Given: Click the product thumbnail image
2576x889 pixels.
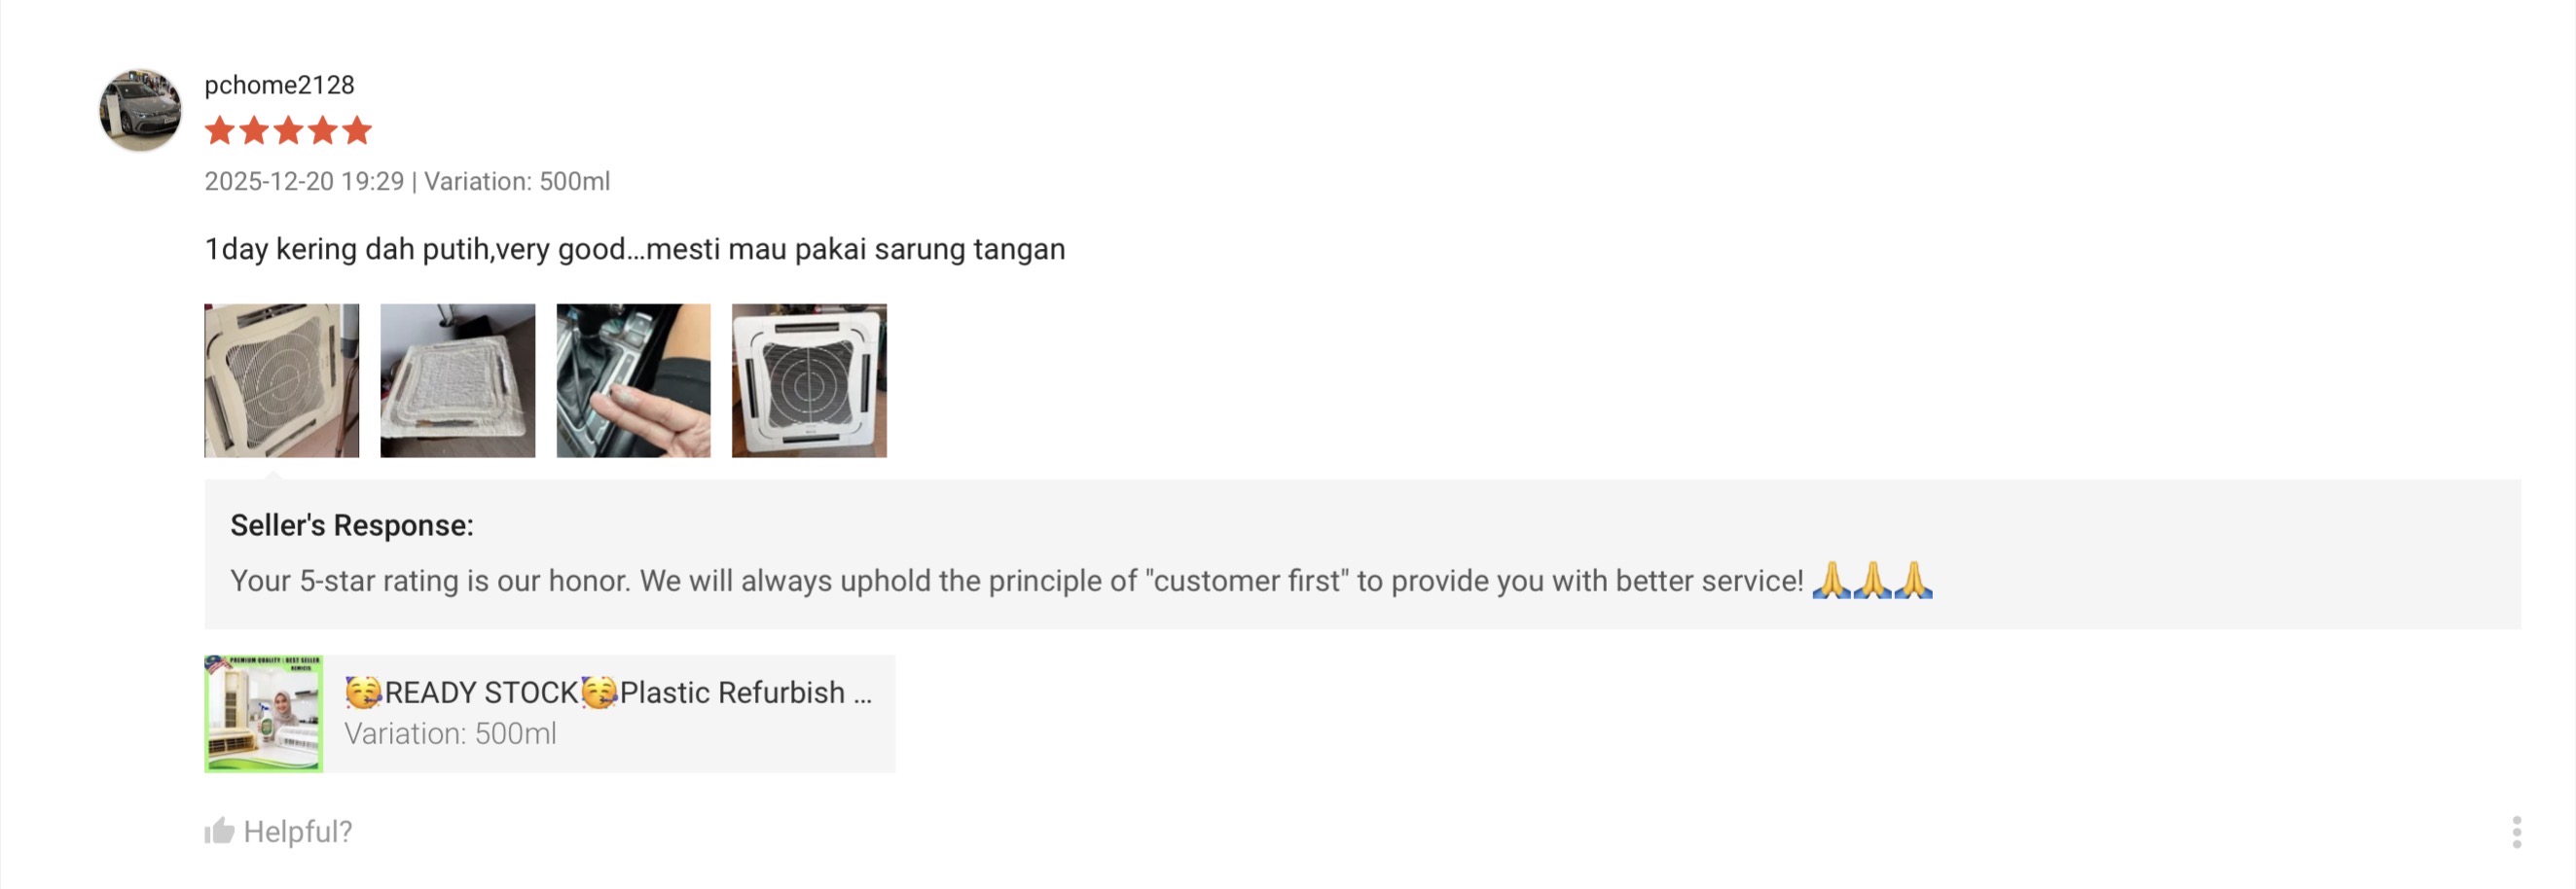Looking at the screenshot, I should click(264, 714).
